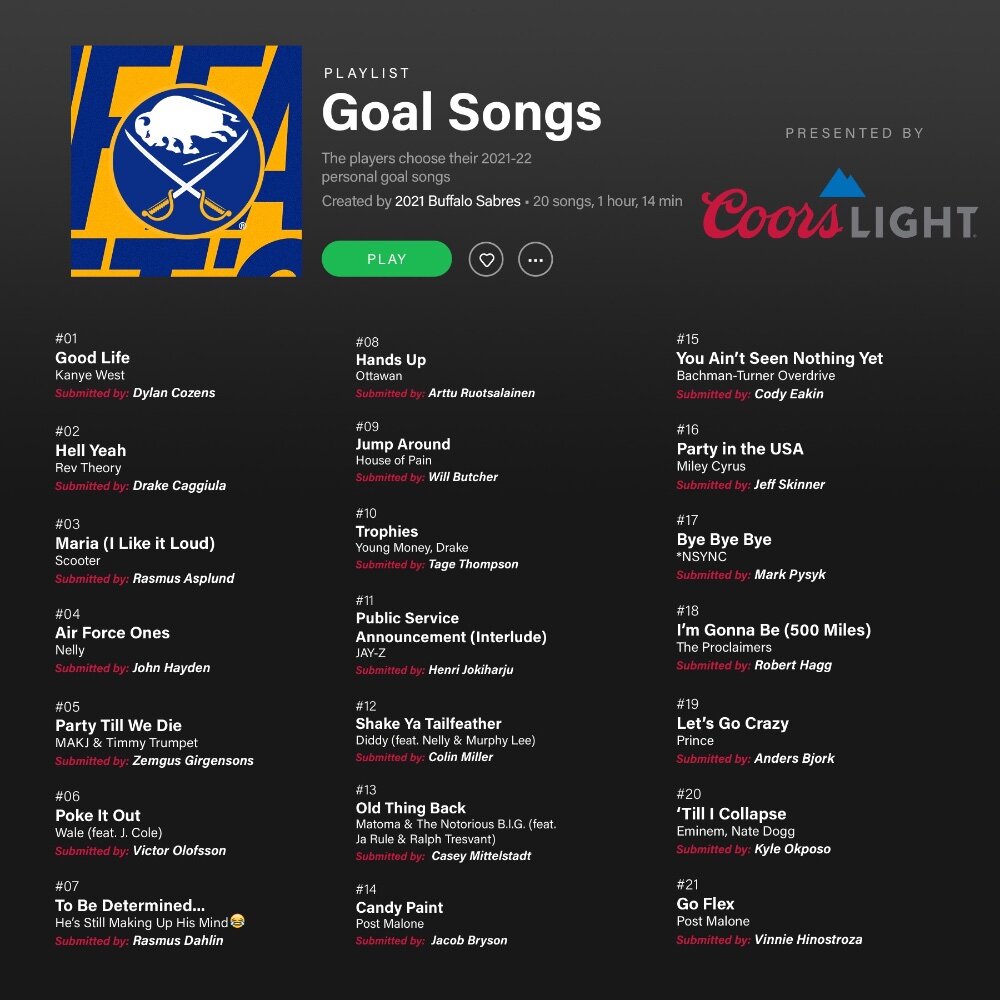Select the track Hell Yeah

[x=91, y=450]
